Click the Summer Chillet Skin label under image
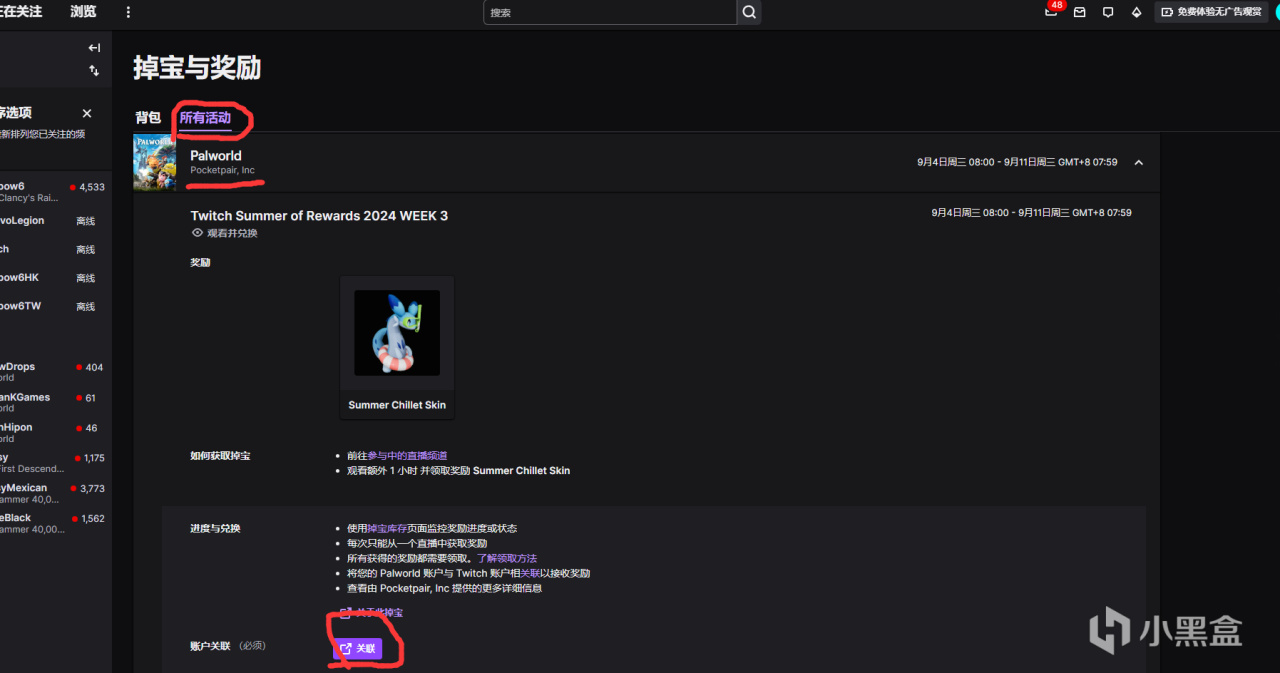Screen dimensions: 1280x673 pyautogui.click(x=397, y=405)
